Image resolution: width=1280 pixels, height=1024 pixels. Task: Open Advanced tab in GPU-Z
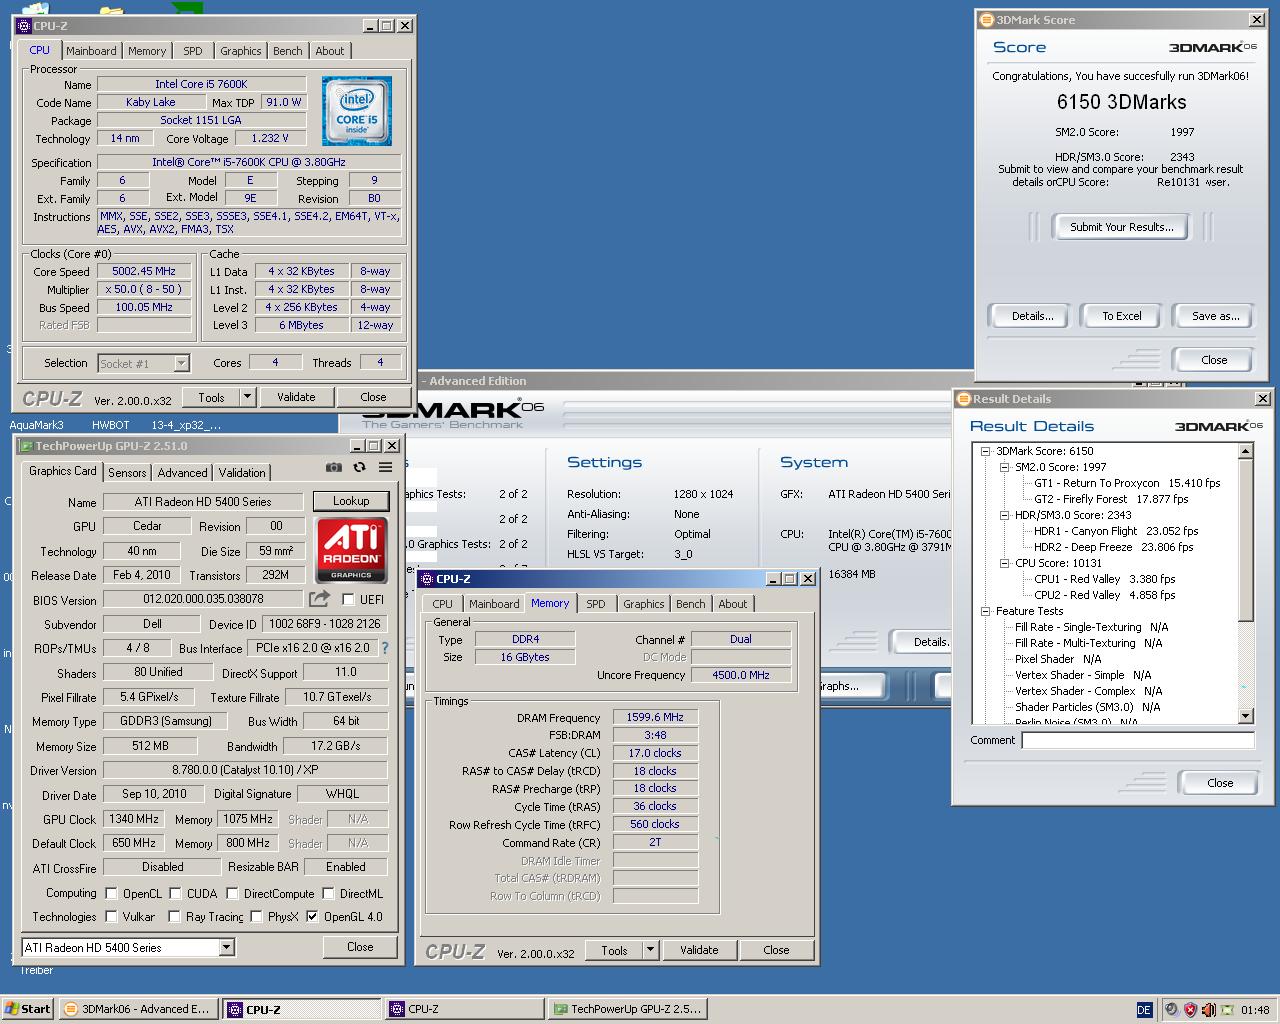[x=182, y=473]
